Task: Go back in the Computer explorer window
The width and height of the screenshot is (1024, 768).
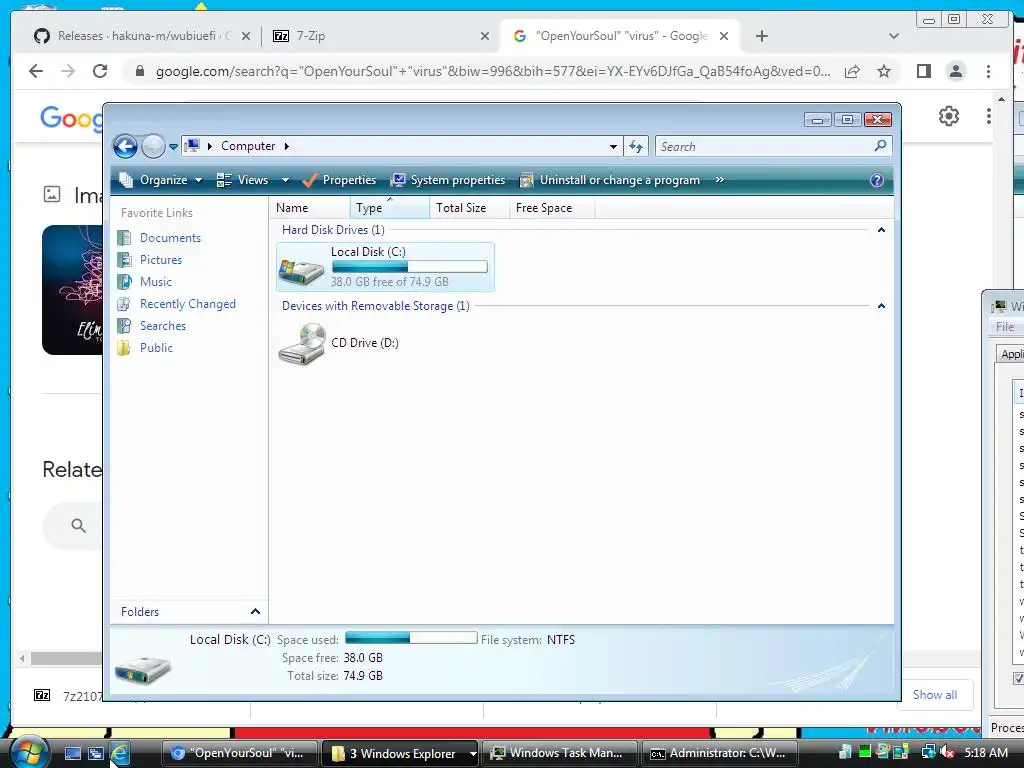Action: point(125,146)
